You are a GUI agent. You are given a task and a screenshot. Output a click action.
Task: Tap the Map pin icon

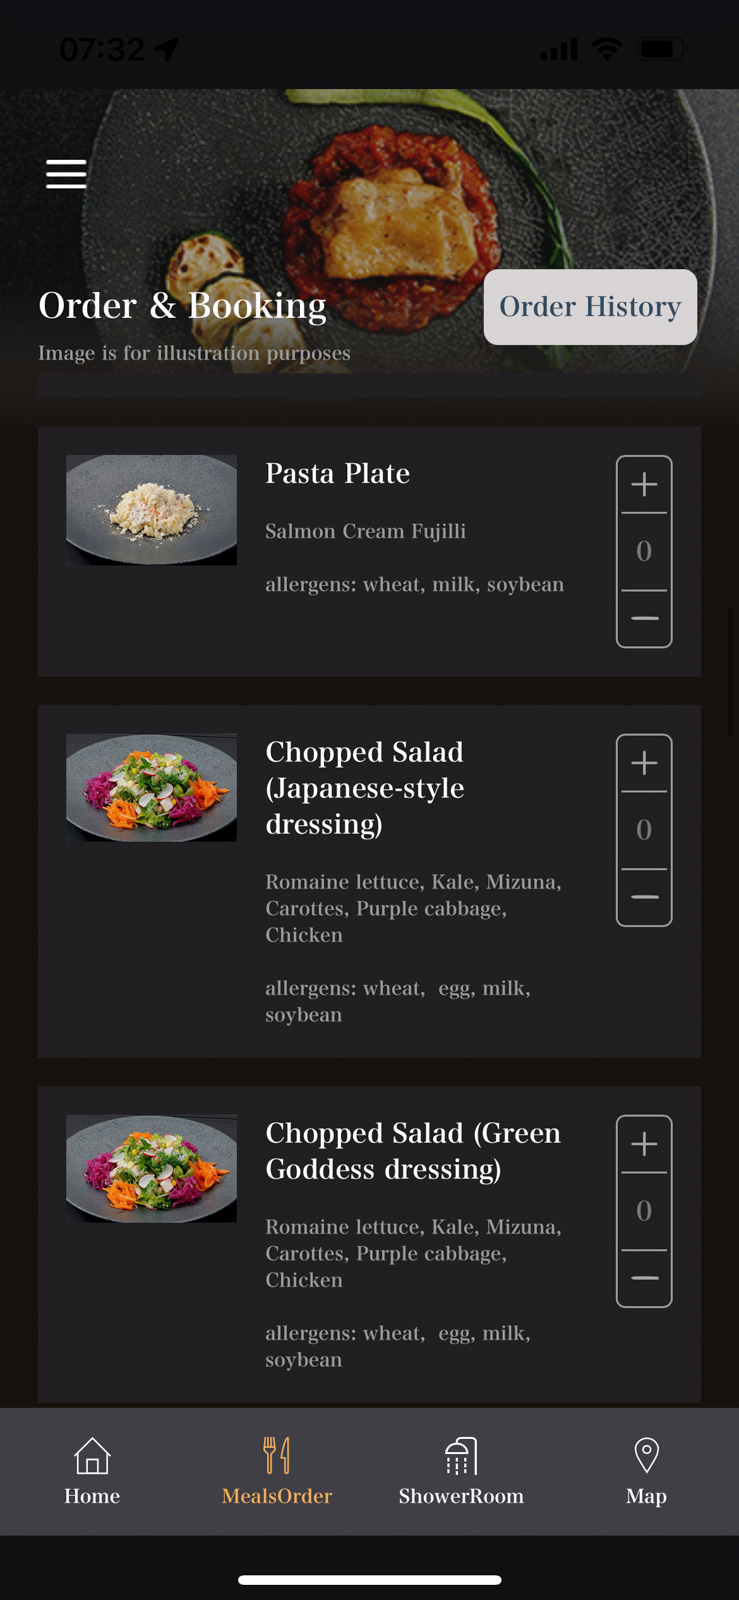(x=646, y=1455)
